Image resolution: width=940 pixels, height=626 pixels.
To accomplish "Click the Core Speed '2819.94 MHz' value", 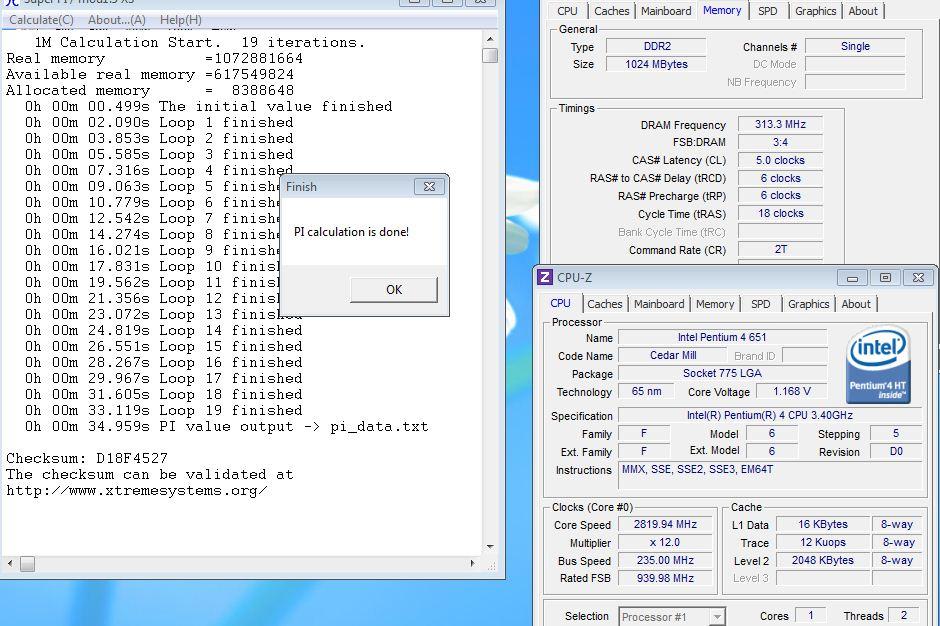I will point(665,525).
